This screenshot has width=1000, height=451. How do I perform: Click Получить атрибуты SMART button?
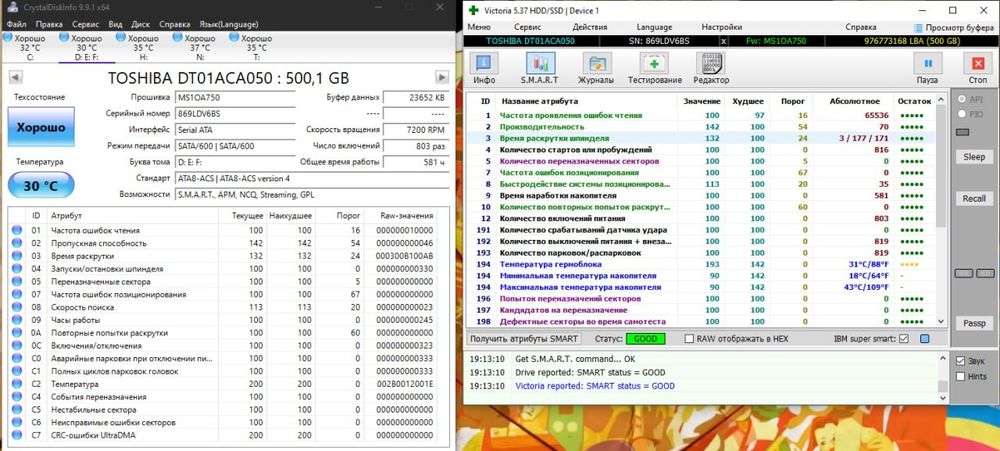[525, 339]
